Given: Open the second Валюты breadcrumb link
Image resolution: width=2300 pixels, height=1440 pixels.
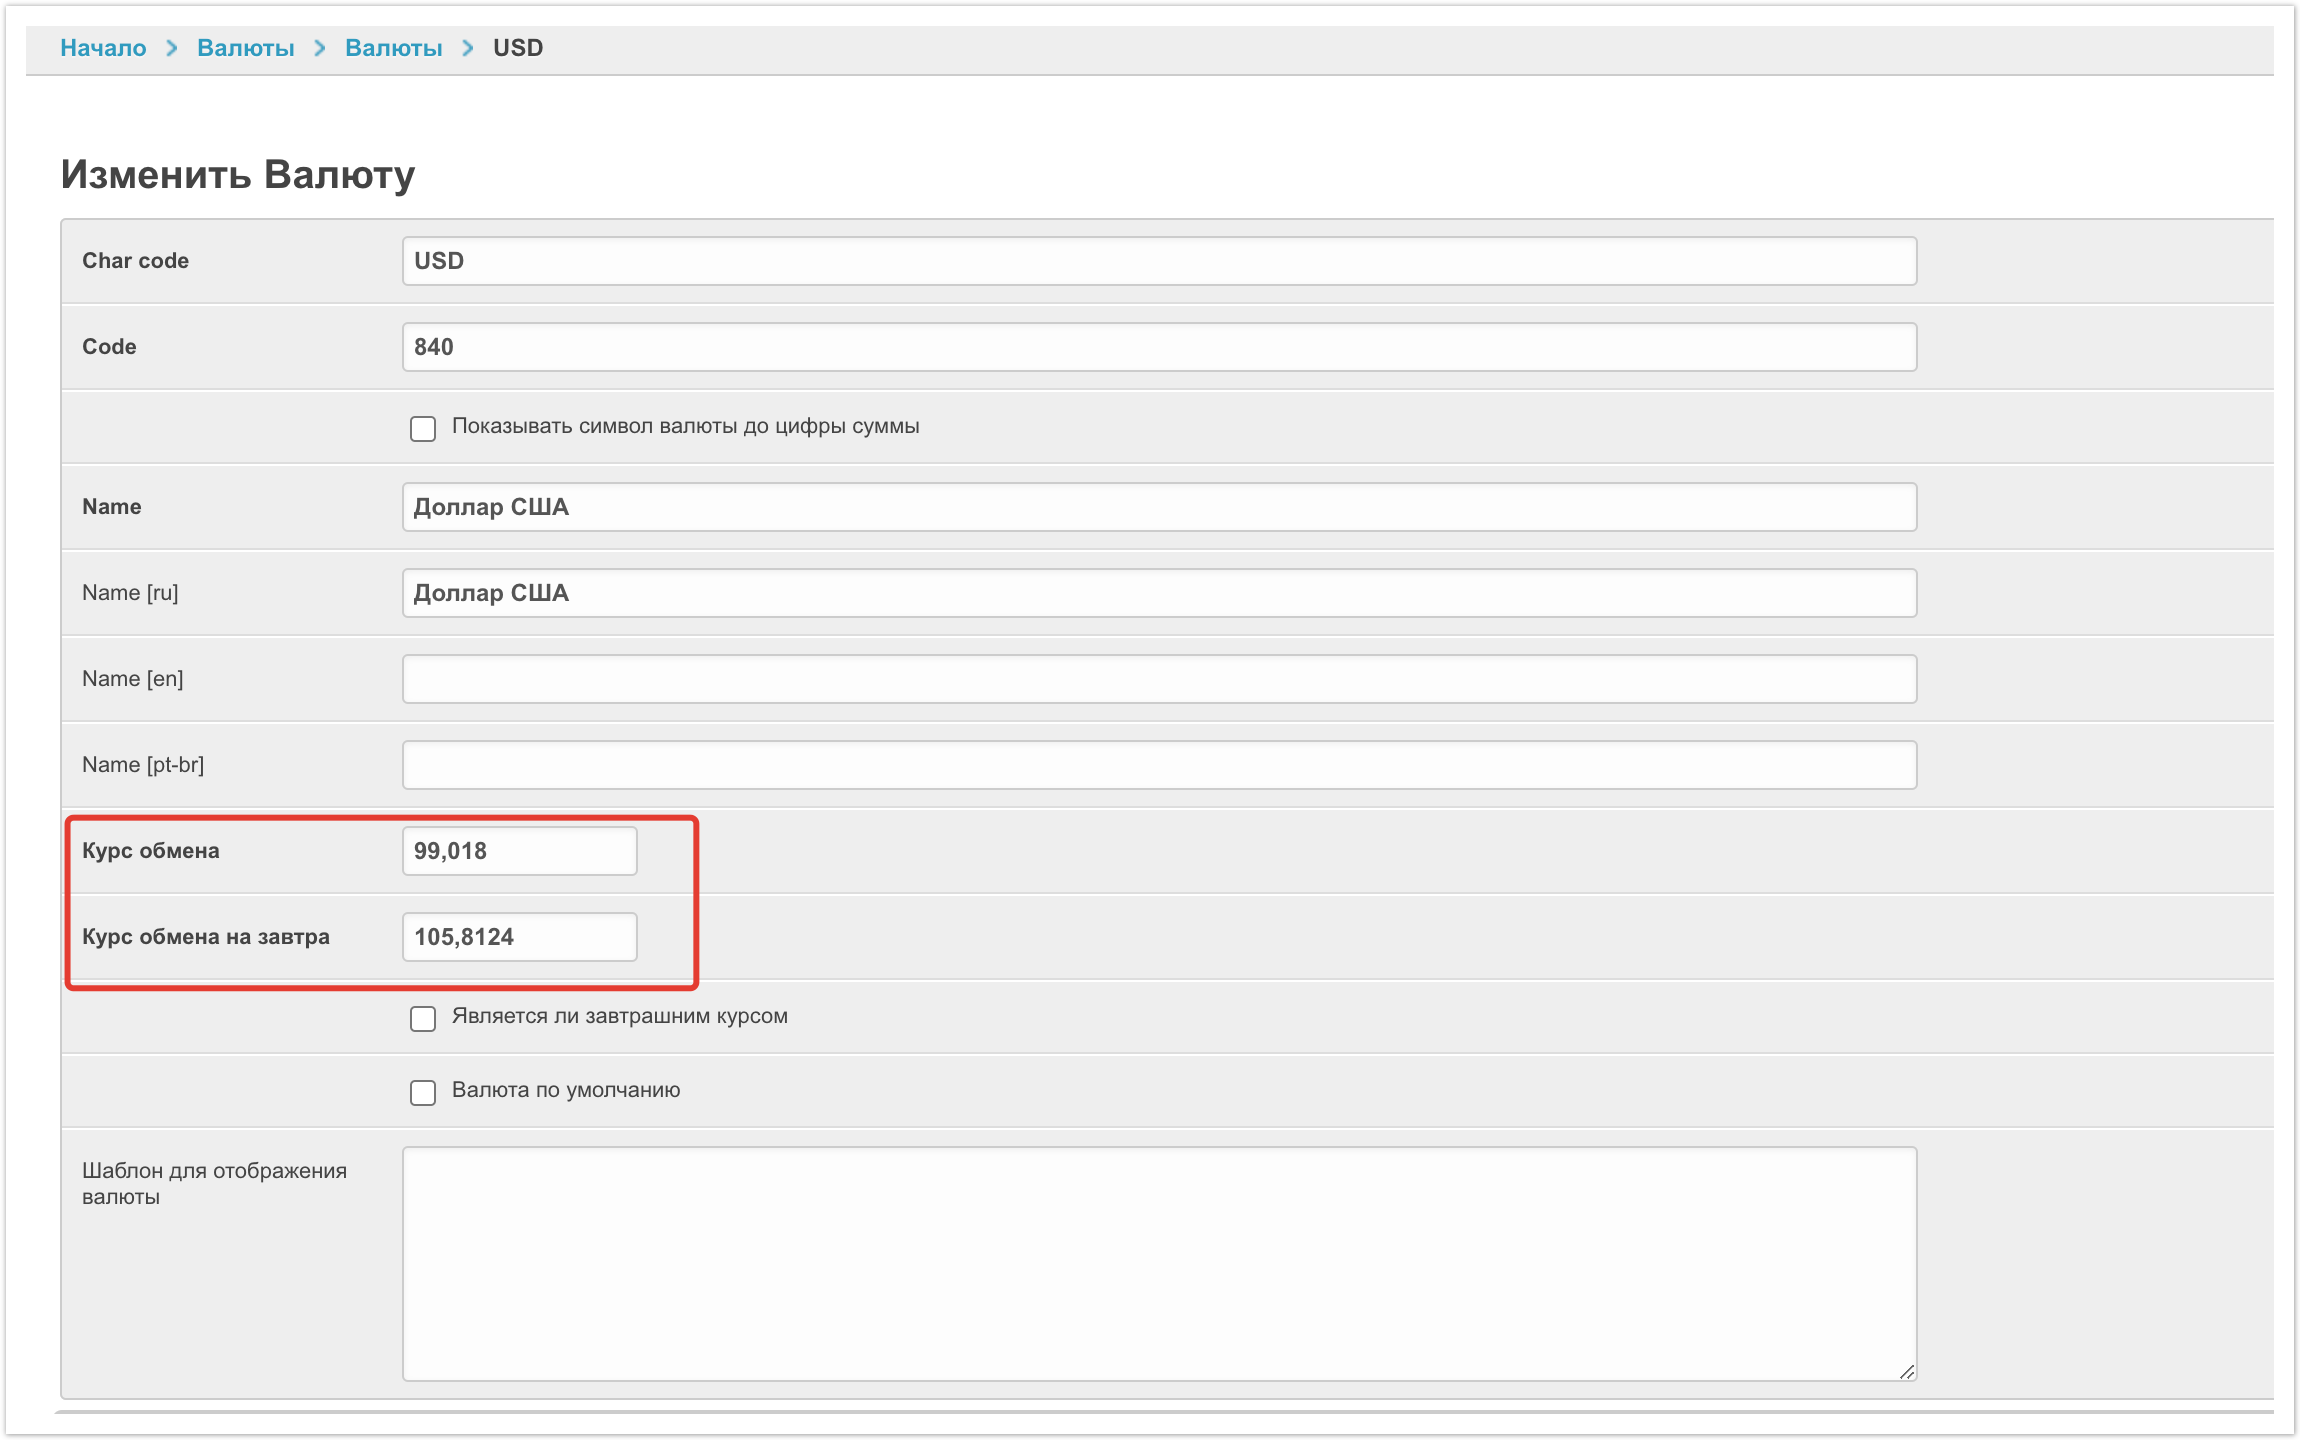Looking at the screenshot, I should click(x=393, y=48).
